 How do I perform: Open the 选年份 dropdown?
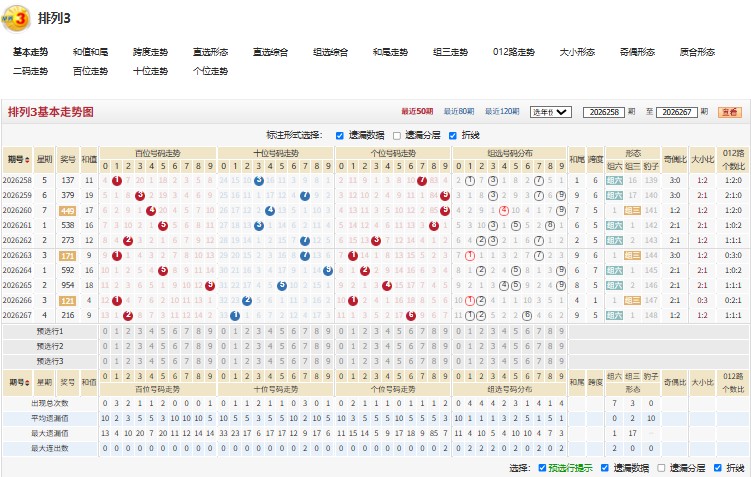(551, 112)
